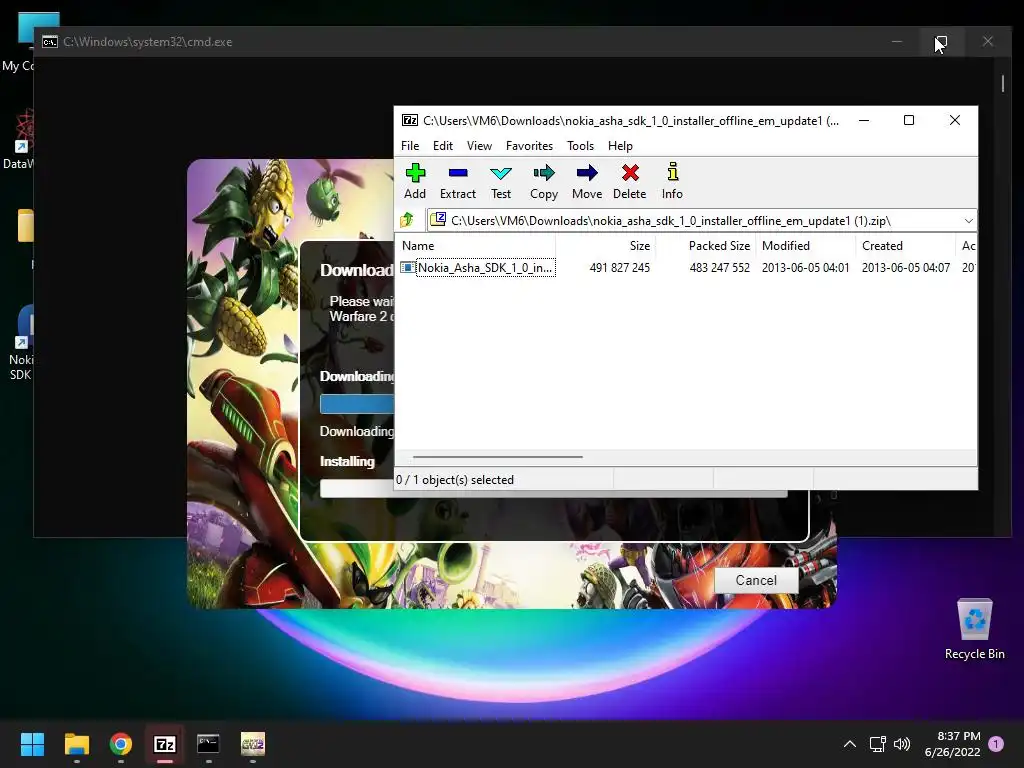
Task: Click the cmd.exe vertical scrollbar
Action: pos(1003,84)
